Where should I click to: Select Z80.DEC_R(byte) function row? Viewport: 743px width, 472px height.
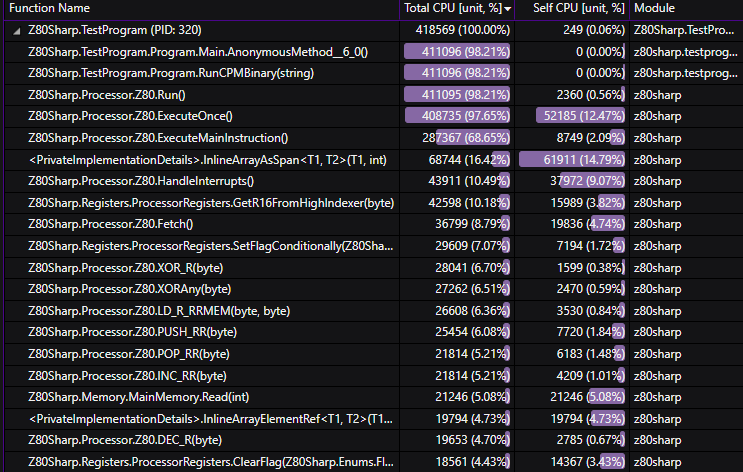[x=372, y=440]
